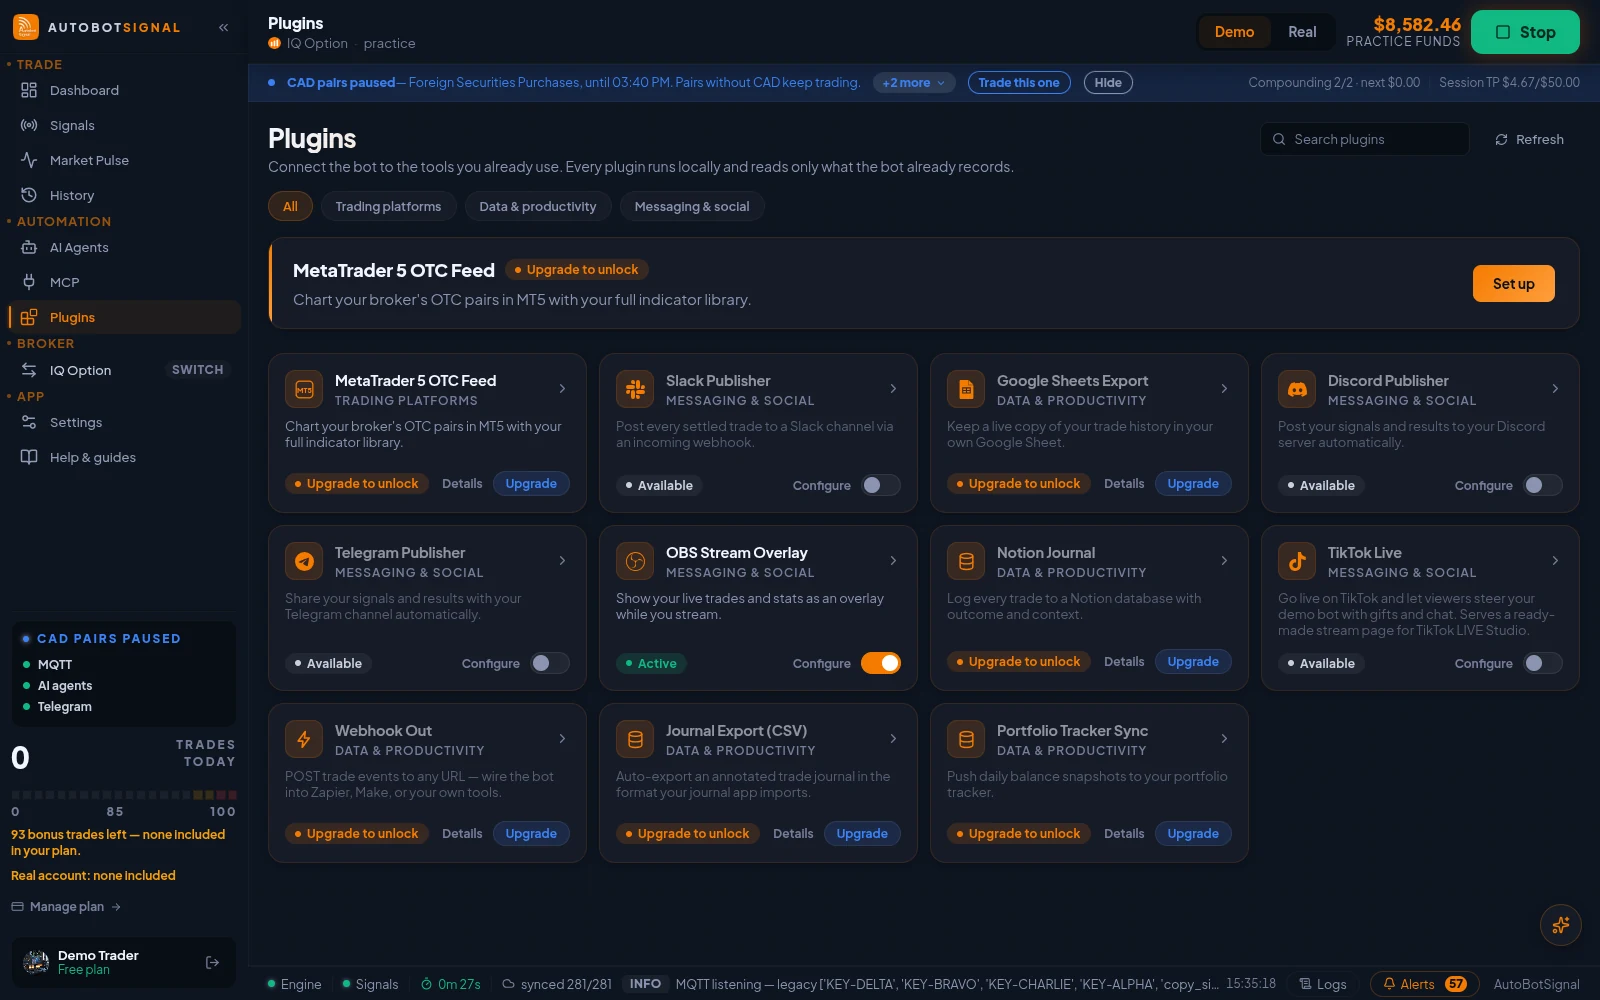Open Details for Notion Journal
The image size is (1600, 1000).
pos(1124,661)
